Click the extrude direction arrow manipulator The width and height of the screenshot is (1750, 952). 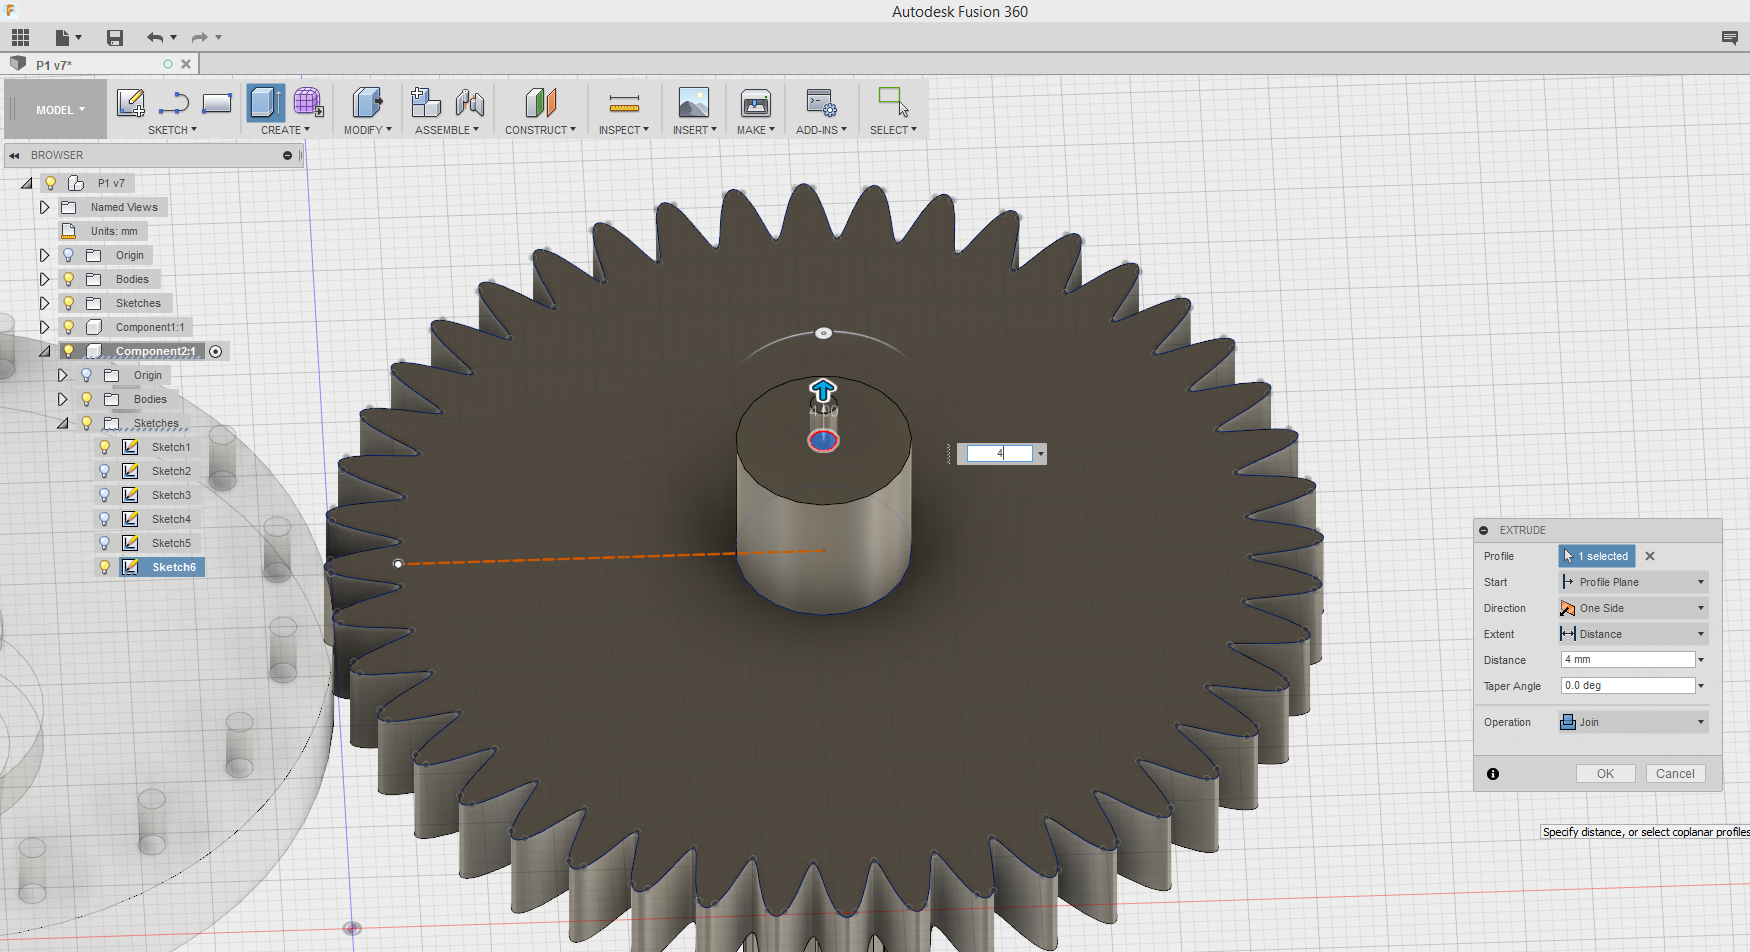tap(823, 390)
